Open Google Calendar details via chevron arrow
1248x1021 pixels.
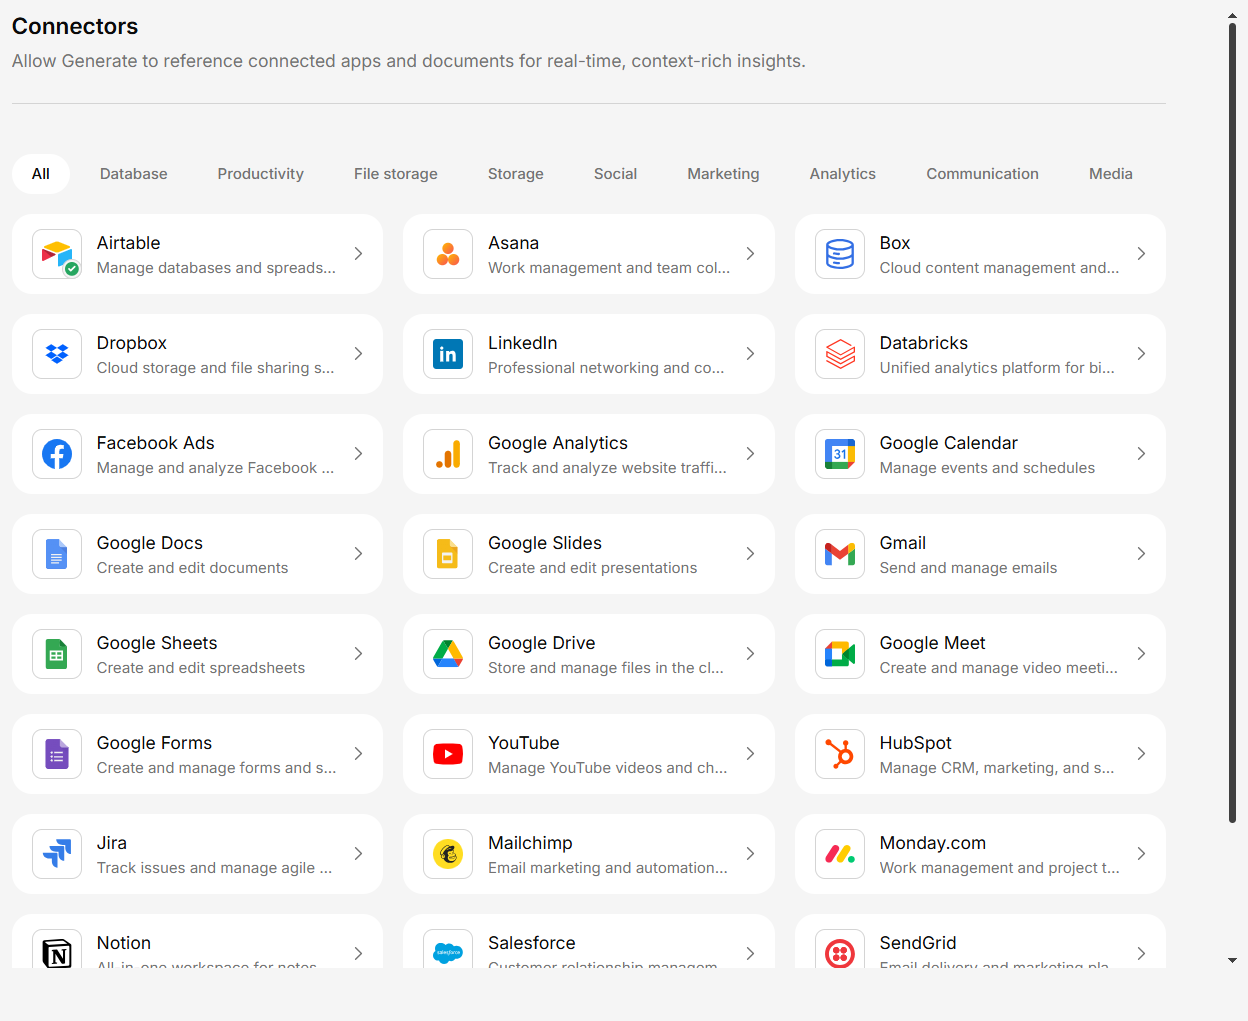(x=1141, y=454)
